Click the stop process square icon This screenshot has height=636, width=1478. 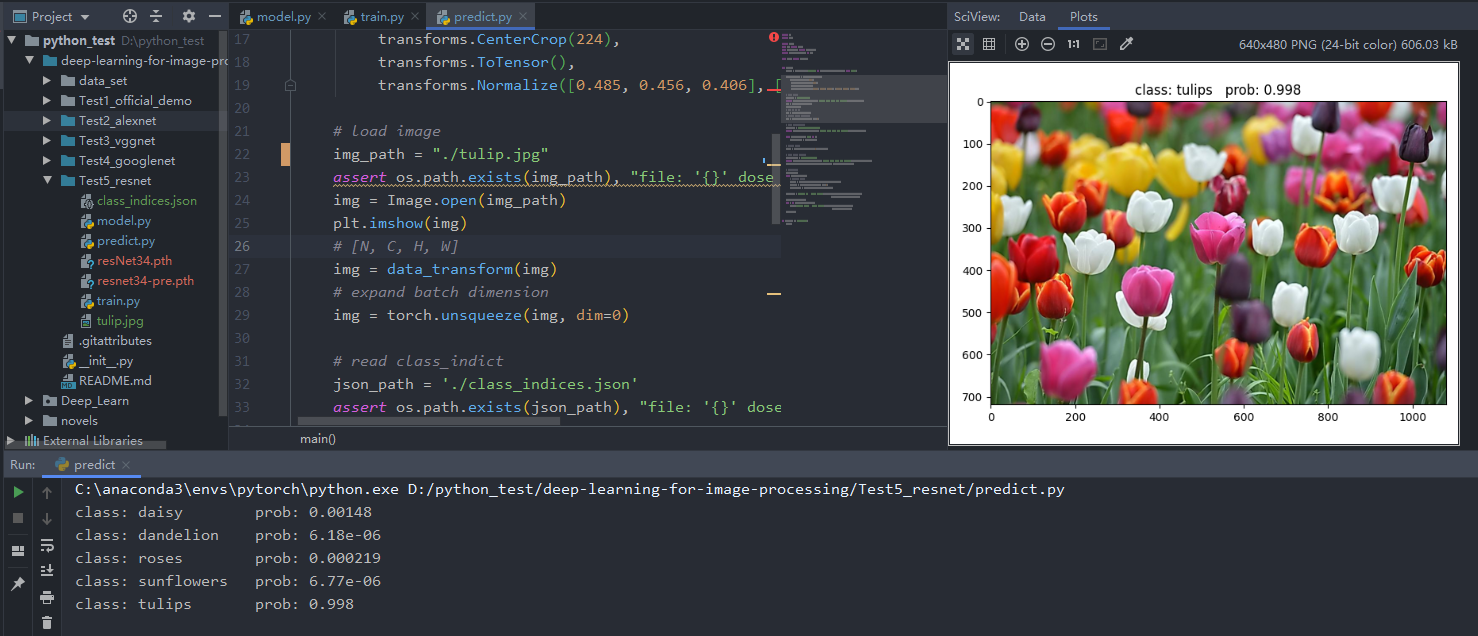(x=18, y=518)
